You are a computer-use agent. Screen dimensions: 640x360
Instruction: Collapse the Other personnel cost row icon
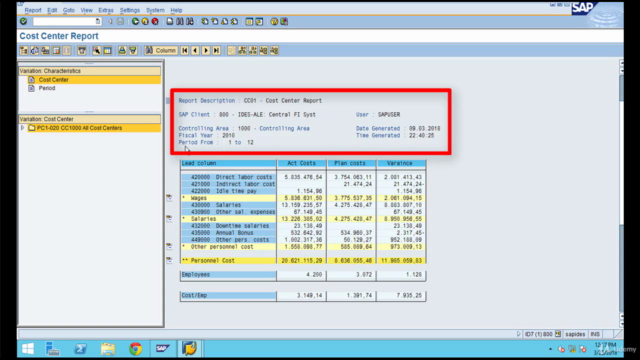[169, 247]
